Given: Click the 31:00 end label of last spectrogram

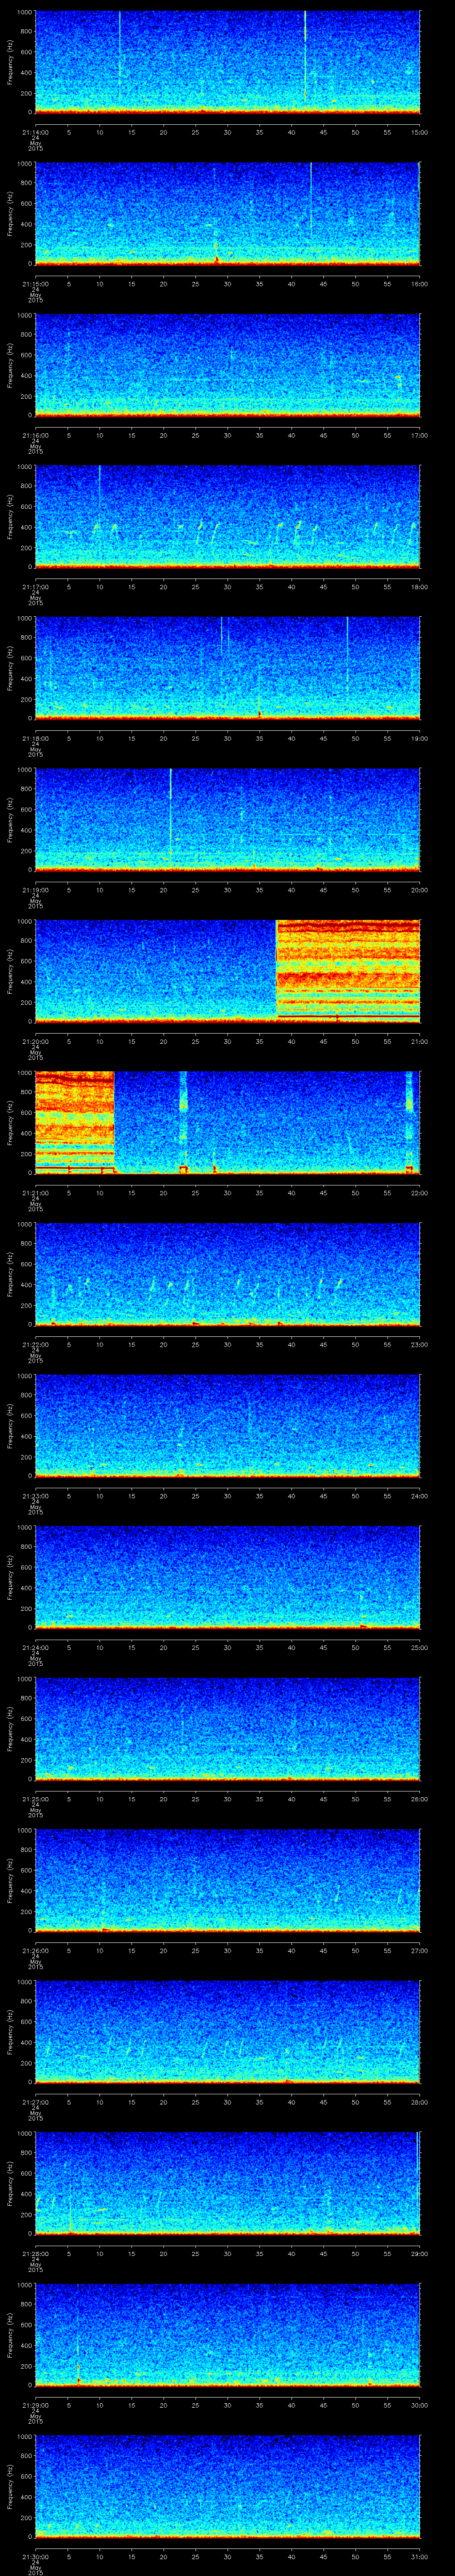Looking at the screenshot, I should [x=420, y=2556].
